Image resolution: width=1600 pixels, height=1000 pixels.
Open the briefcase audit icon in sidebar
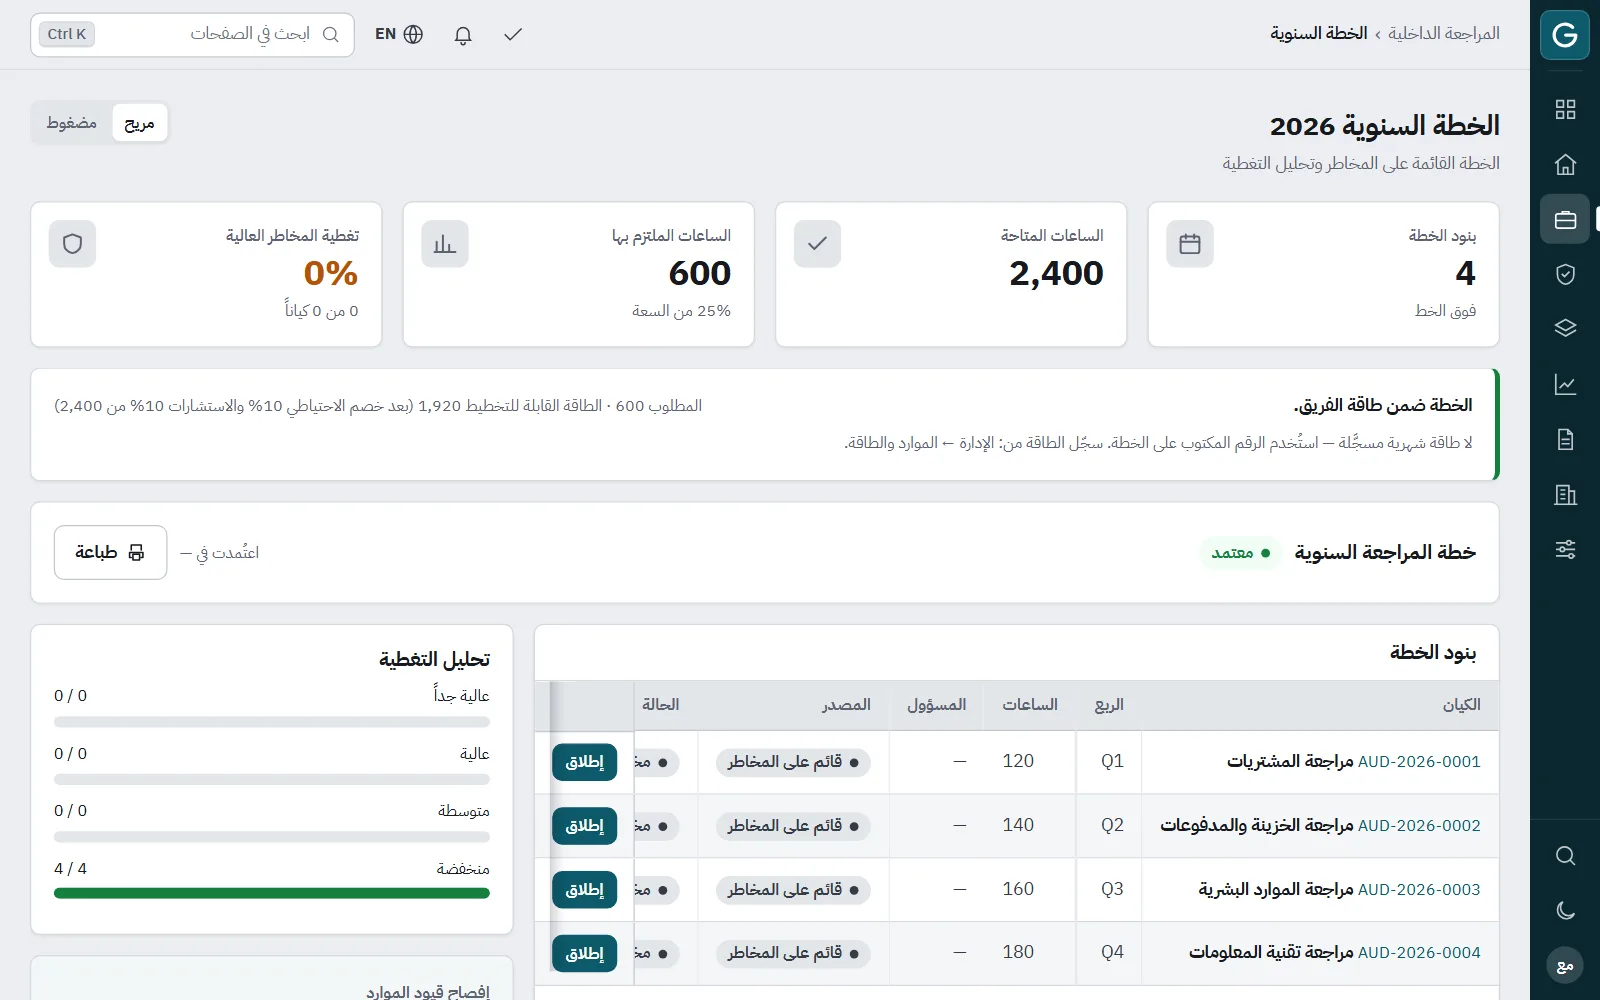coord(1565,219)
